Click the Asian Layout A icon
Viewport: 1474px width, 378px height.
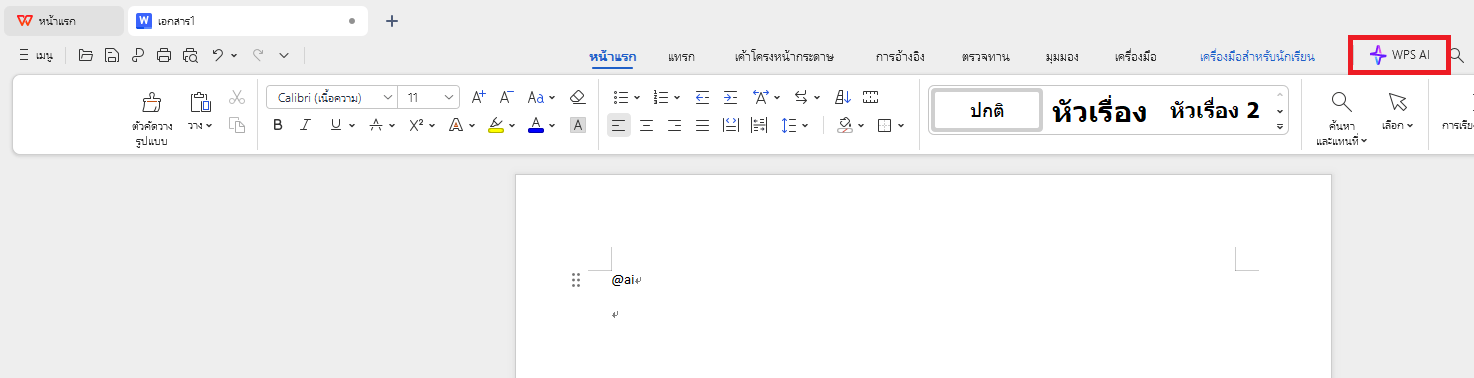(x=760, y=97)
